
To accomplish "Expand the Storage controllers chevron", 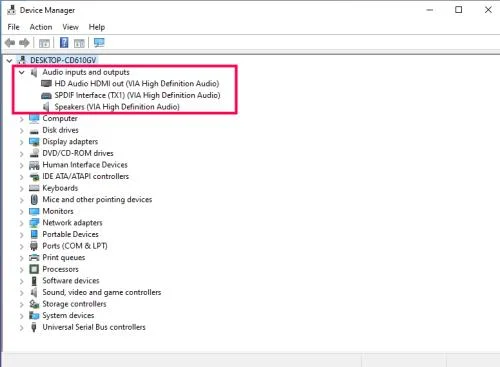I will [22, 304].
